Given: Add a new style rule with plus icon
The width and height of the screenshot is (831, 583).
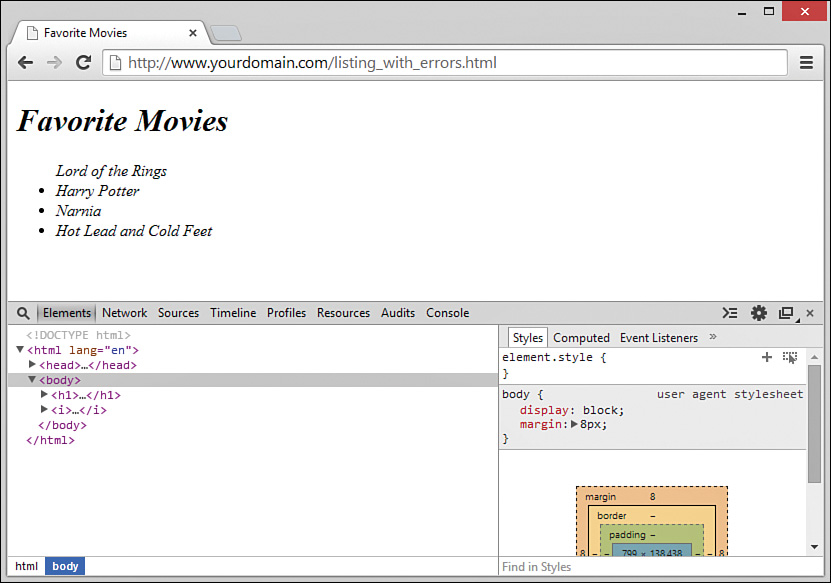Looking at the screenshot, I should coord(766,356).
